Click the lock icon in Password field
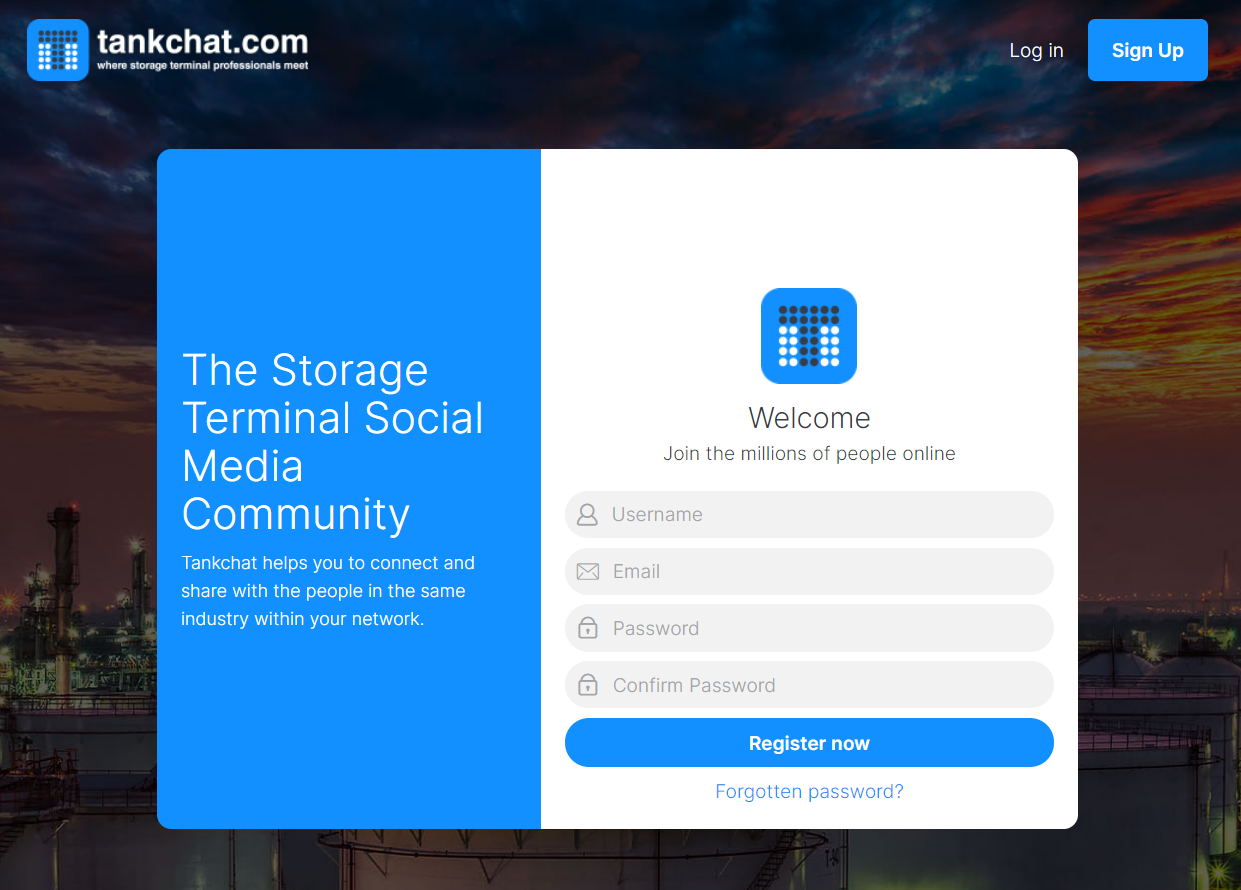1241x890 pixels. tap(588, 628)
